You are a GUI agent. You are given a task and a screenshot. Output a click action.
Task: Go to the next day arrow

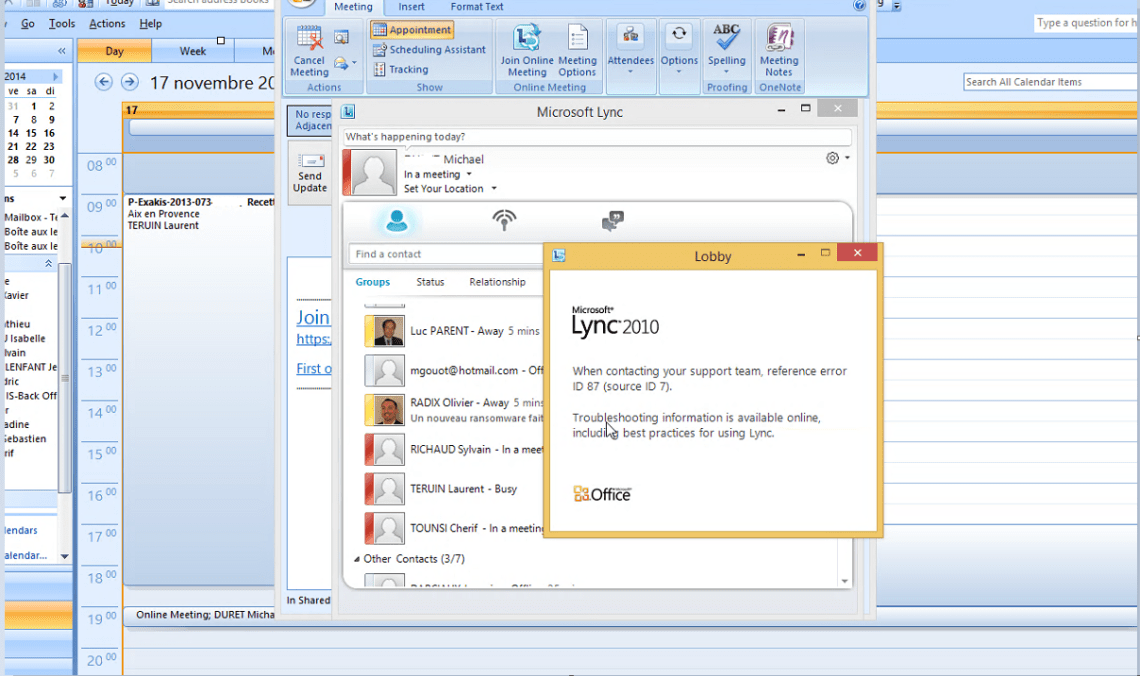(x=129, y=82)
